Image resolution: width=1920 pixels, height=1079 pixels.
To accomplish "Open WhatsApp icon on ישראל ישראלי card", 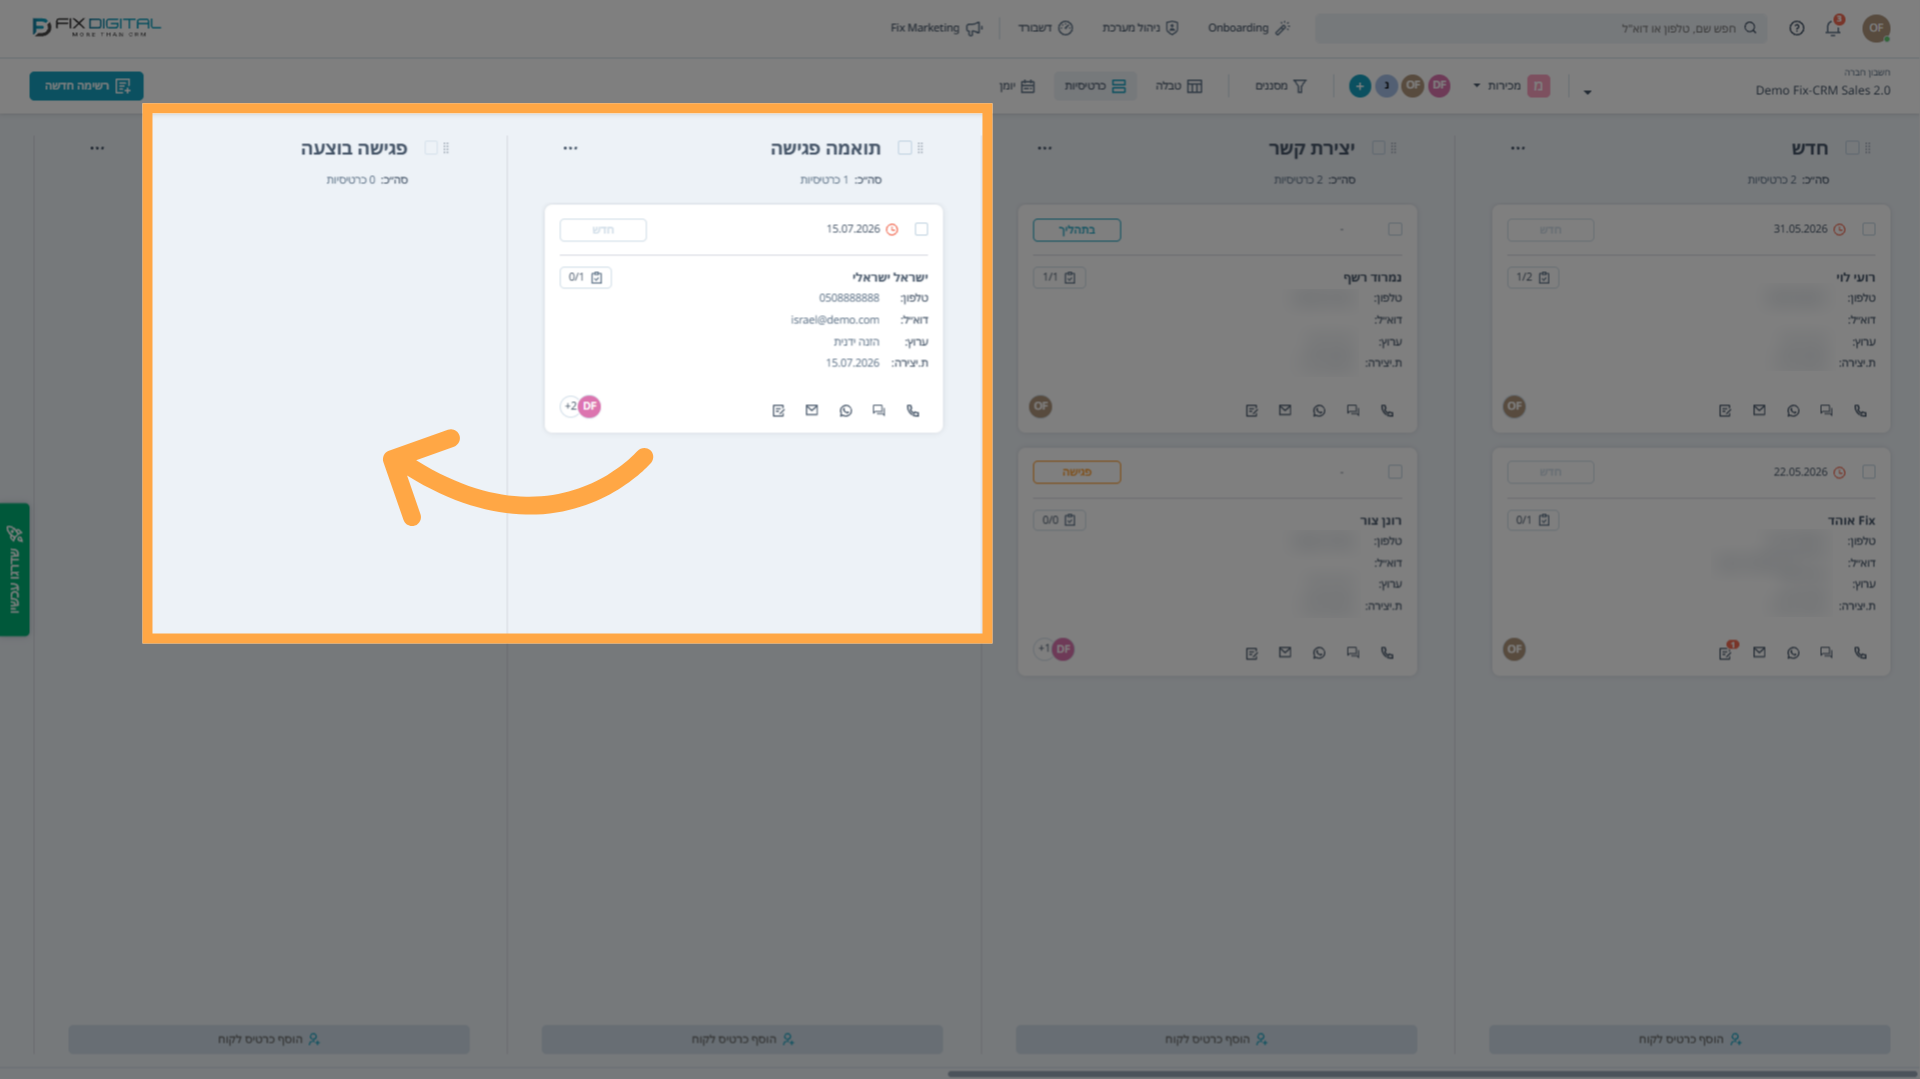I will click(845, 410).
